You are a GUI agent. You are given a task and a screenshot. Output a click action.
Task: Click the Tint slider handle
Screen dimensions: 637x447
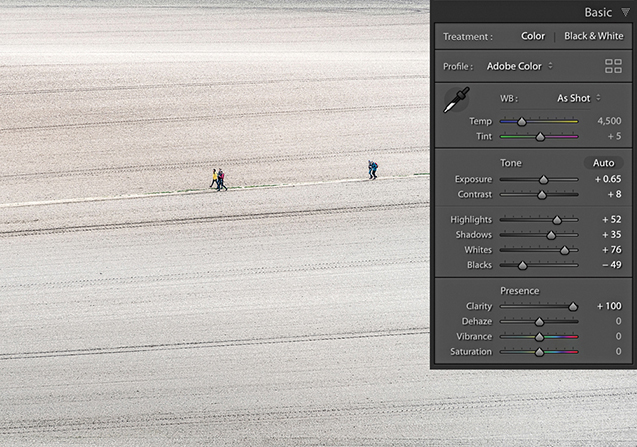tap(540, 136)
